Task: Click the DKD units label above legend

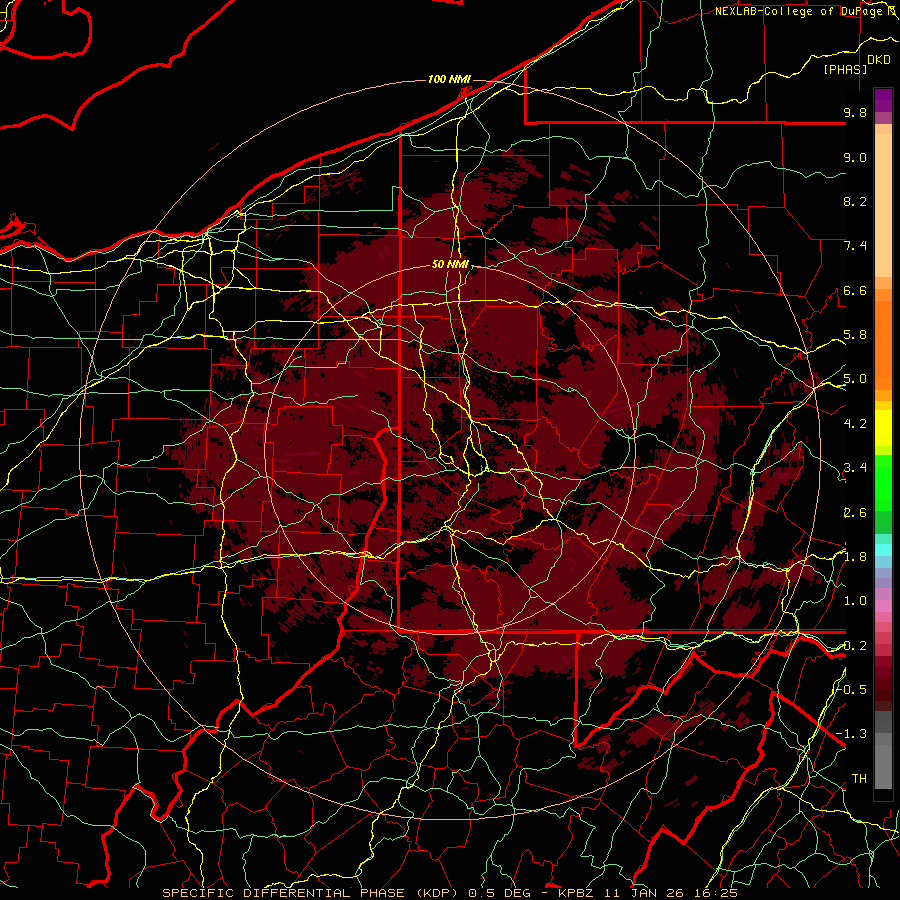Action: coord(879,60)
